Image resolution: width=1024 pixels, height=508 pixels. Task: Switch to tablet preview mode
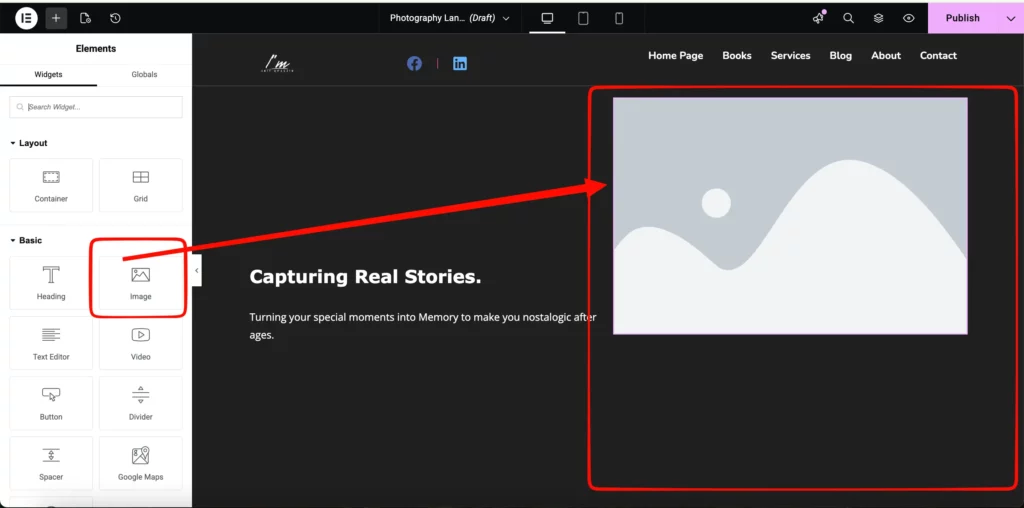(583, 18)
